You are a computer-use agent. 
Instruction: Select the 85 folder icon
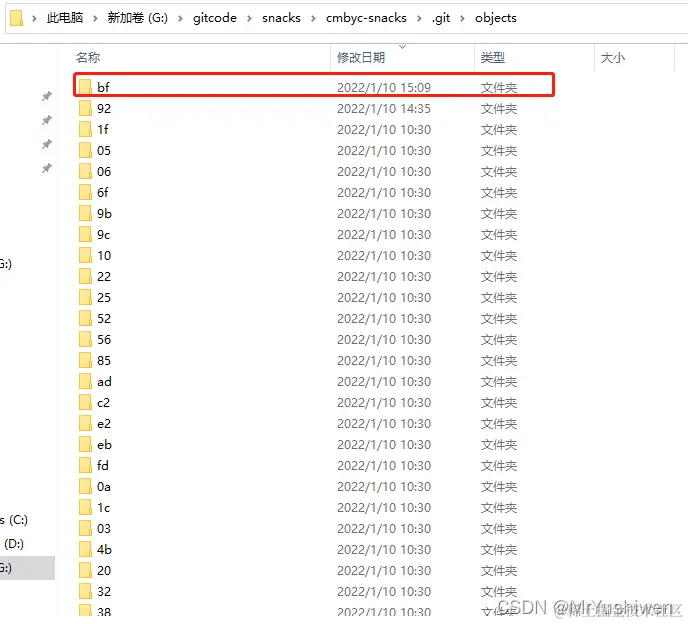(x=85, y=361)
